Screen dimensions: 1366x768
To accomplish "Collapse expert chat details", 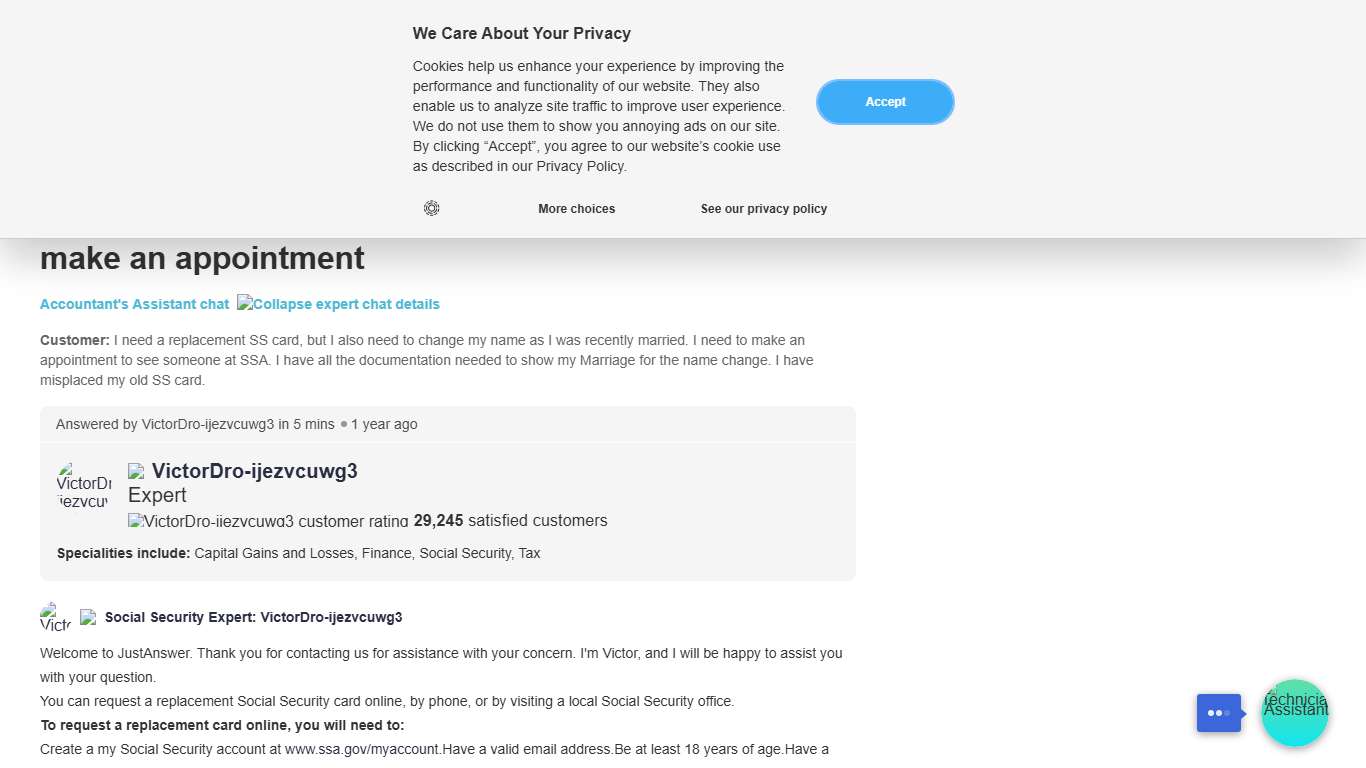I will pyautogui.click(x=338, y=304).
